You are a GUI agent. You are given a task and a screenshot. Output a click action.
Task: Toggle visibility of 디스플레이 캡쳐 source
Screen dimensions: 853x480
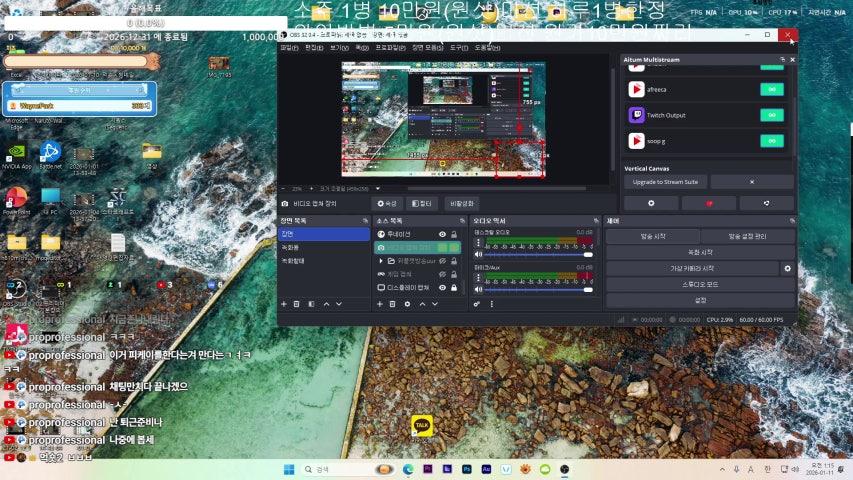point(442,288)
